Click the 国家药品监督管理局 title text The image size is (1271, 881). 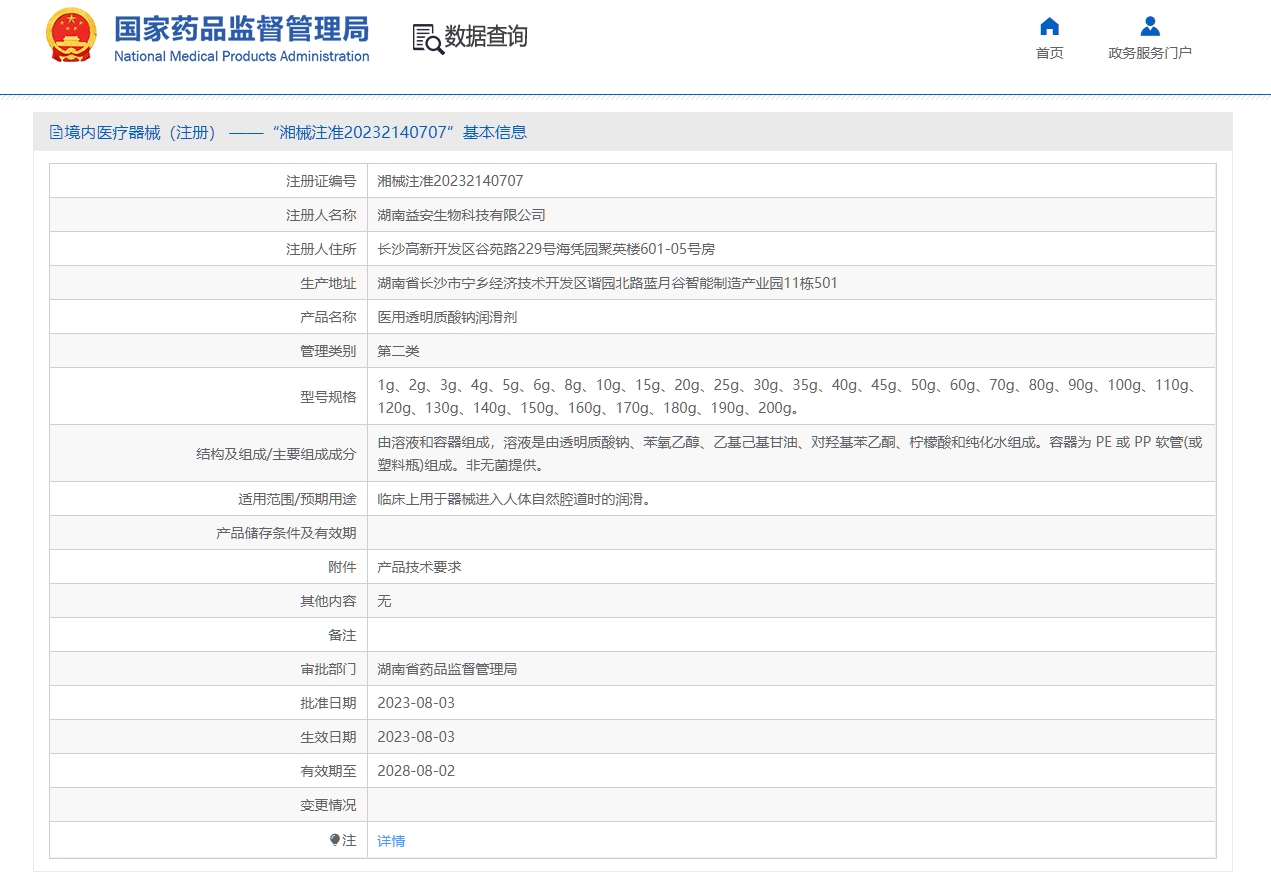point(241,28)
